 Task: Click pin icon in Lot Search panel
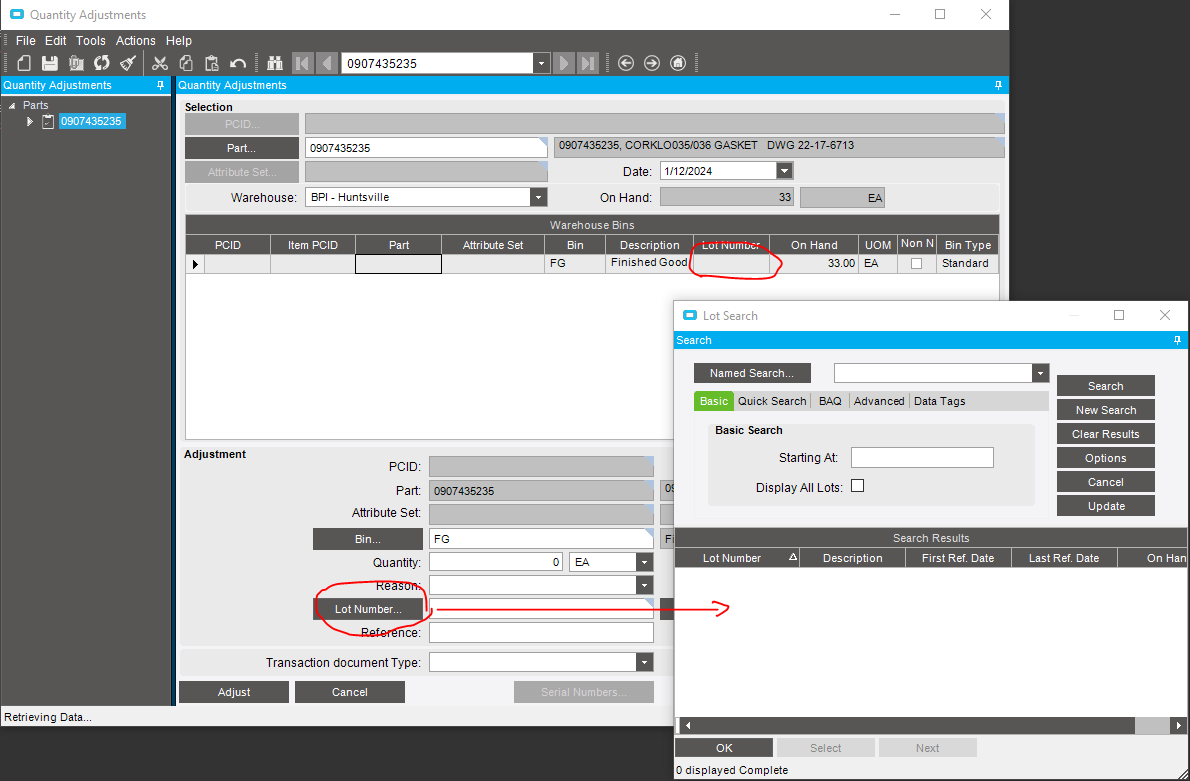pos(1177,340)
